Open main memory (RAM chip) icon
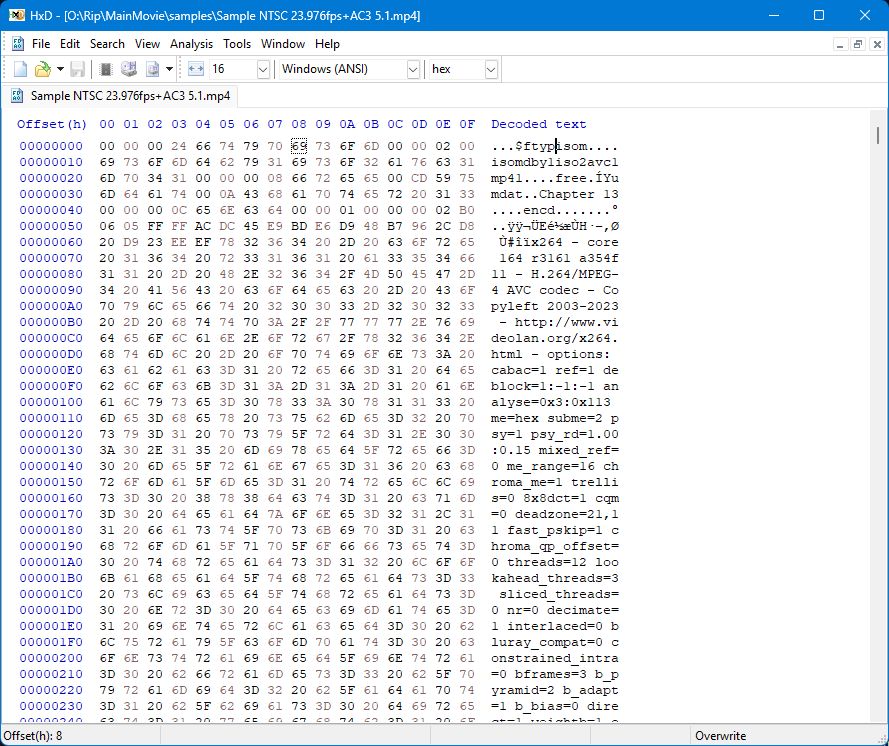The image size is (889, 746). [x=105, y=69]
